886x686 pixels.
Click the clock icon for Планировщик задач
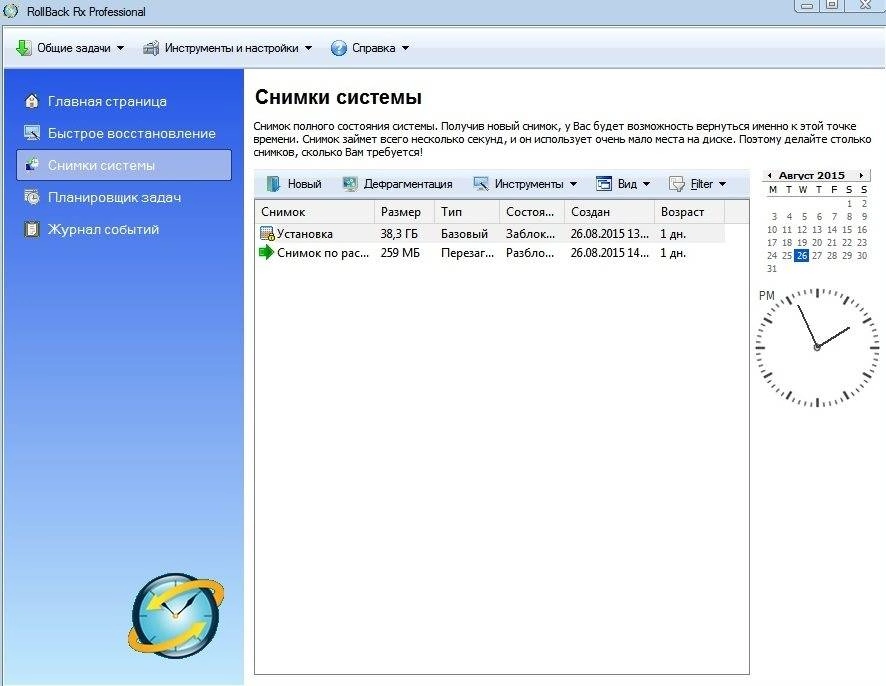pos(32,197)
